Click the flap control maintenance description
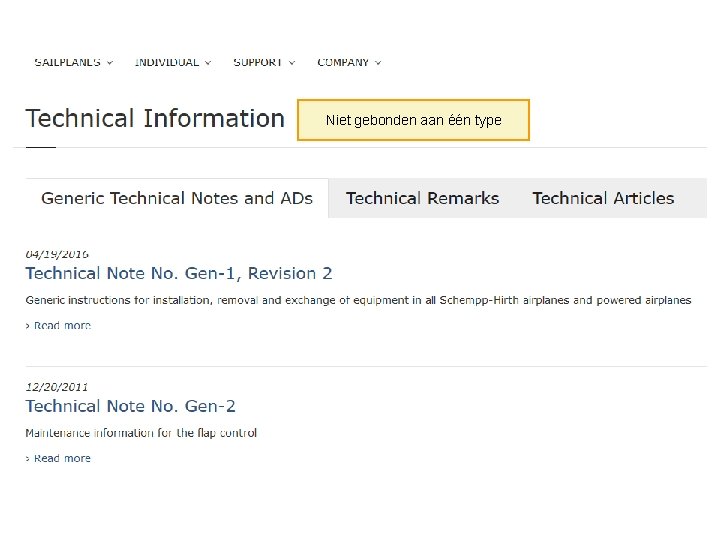This screenshot has width=720, height=540. [x=141, y=433]
